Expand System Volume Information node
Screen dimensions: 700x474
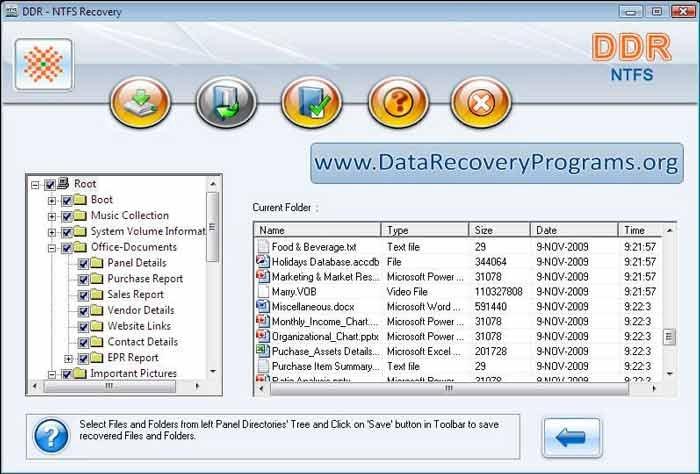(x=52, y=233)
